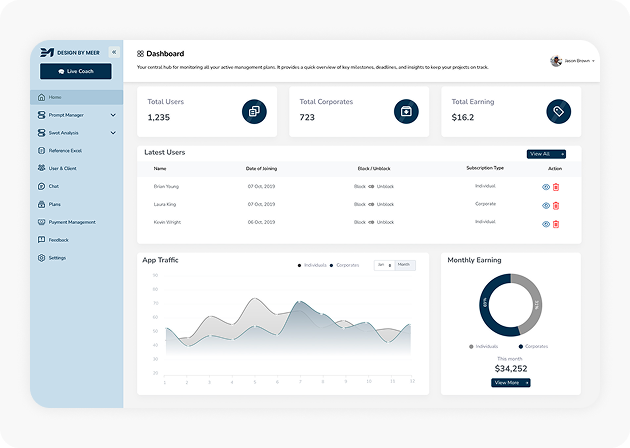Click the gray 31% donut segment
The height and width of the screenshot is (448, 630).
click(536, 305)
